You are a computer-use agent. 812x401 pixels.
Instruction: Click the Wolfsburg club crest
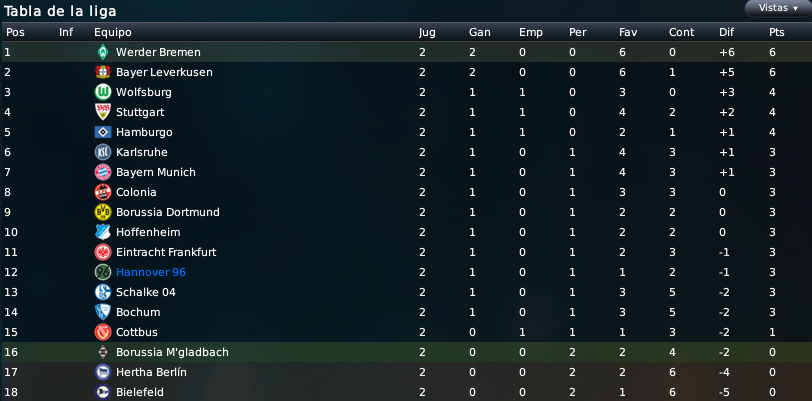(103, 92)
